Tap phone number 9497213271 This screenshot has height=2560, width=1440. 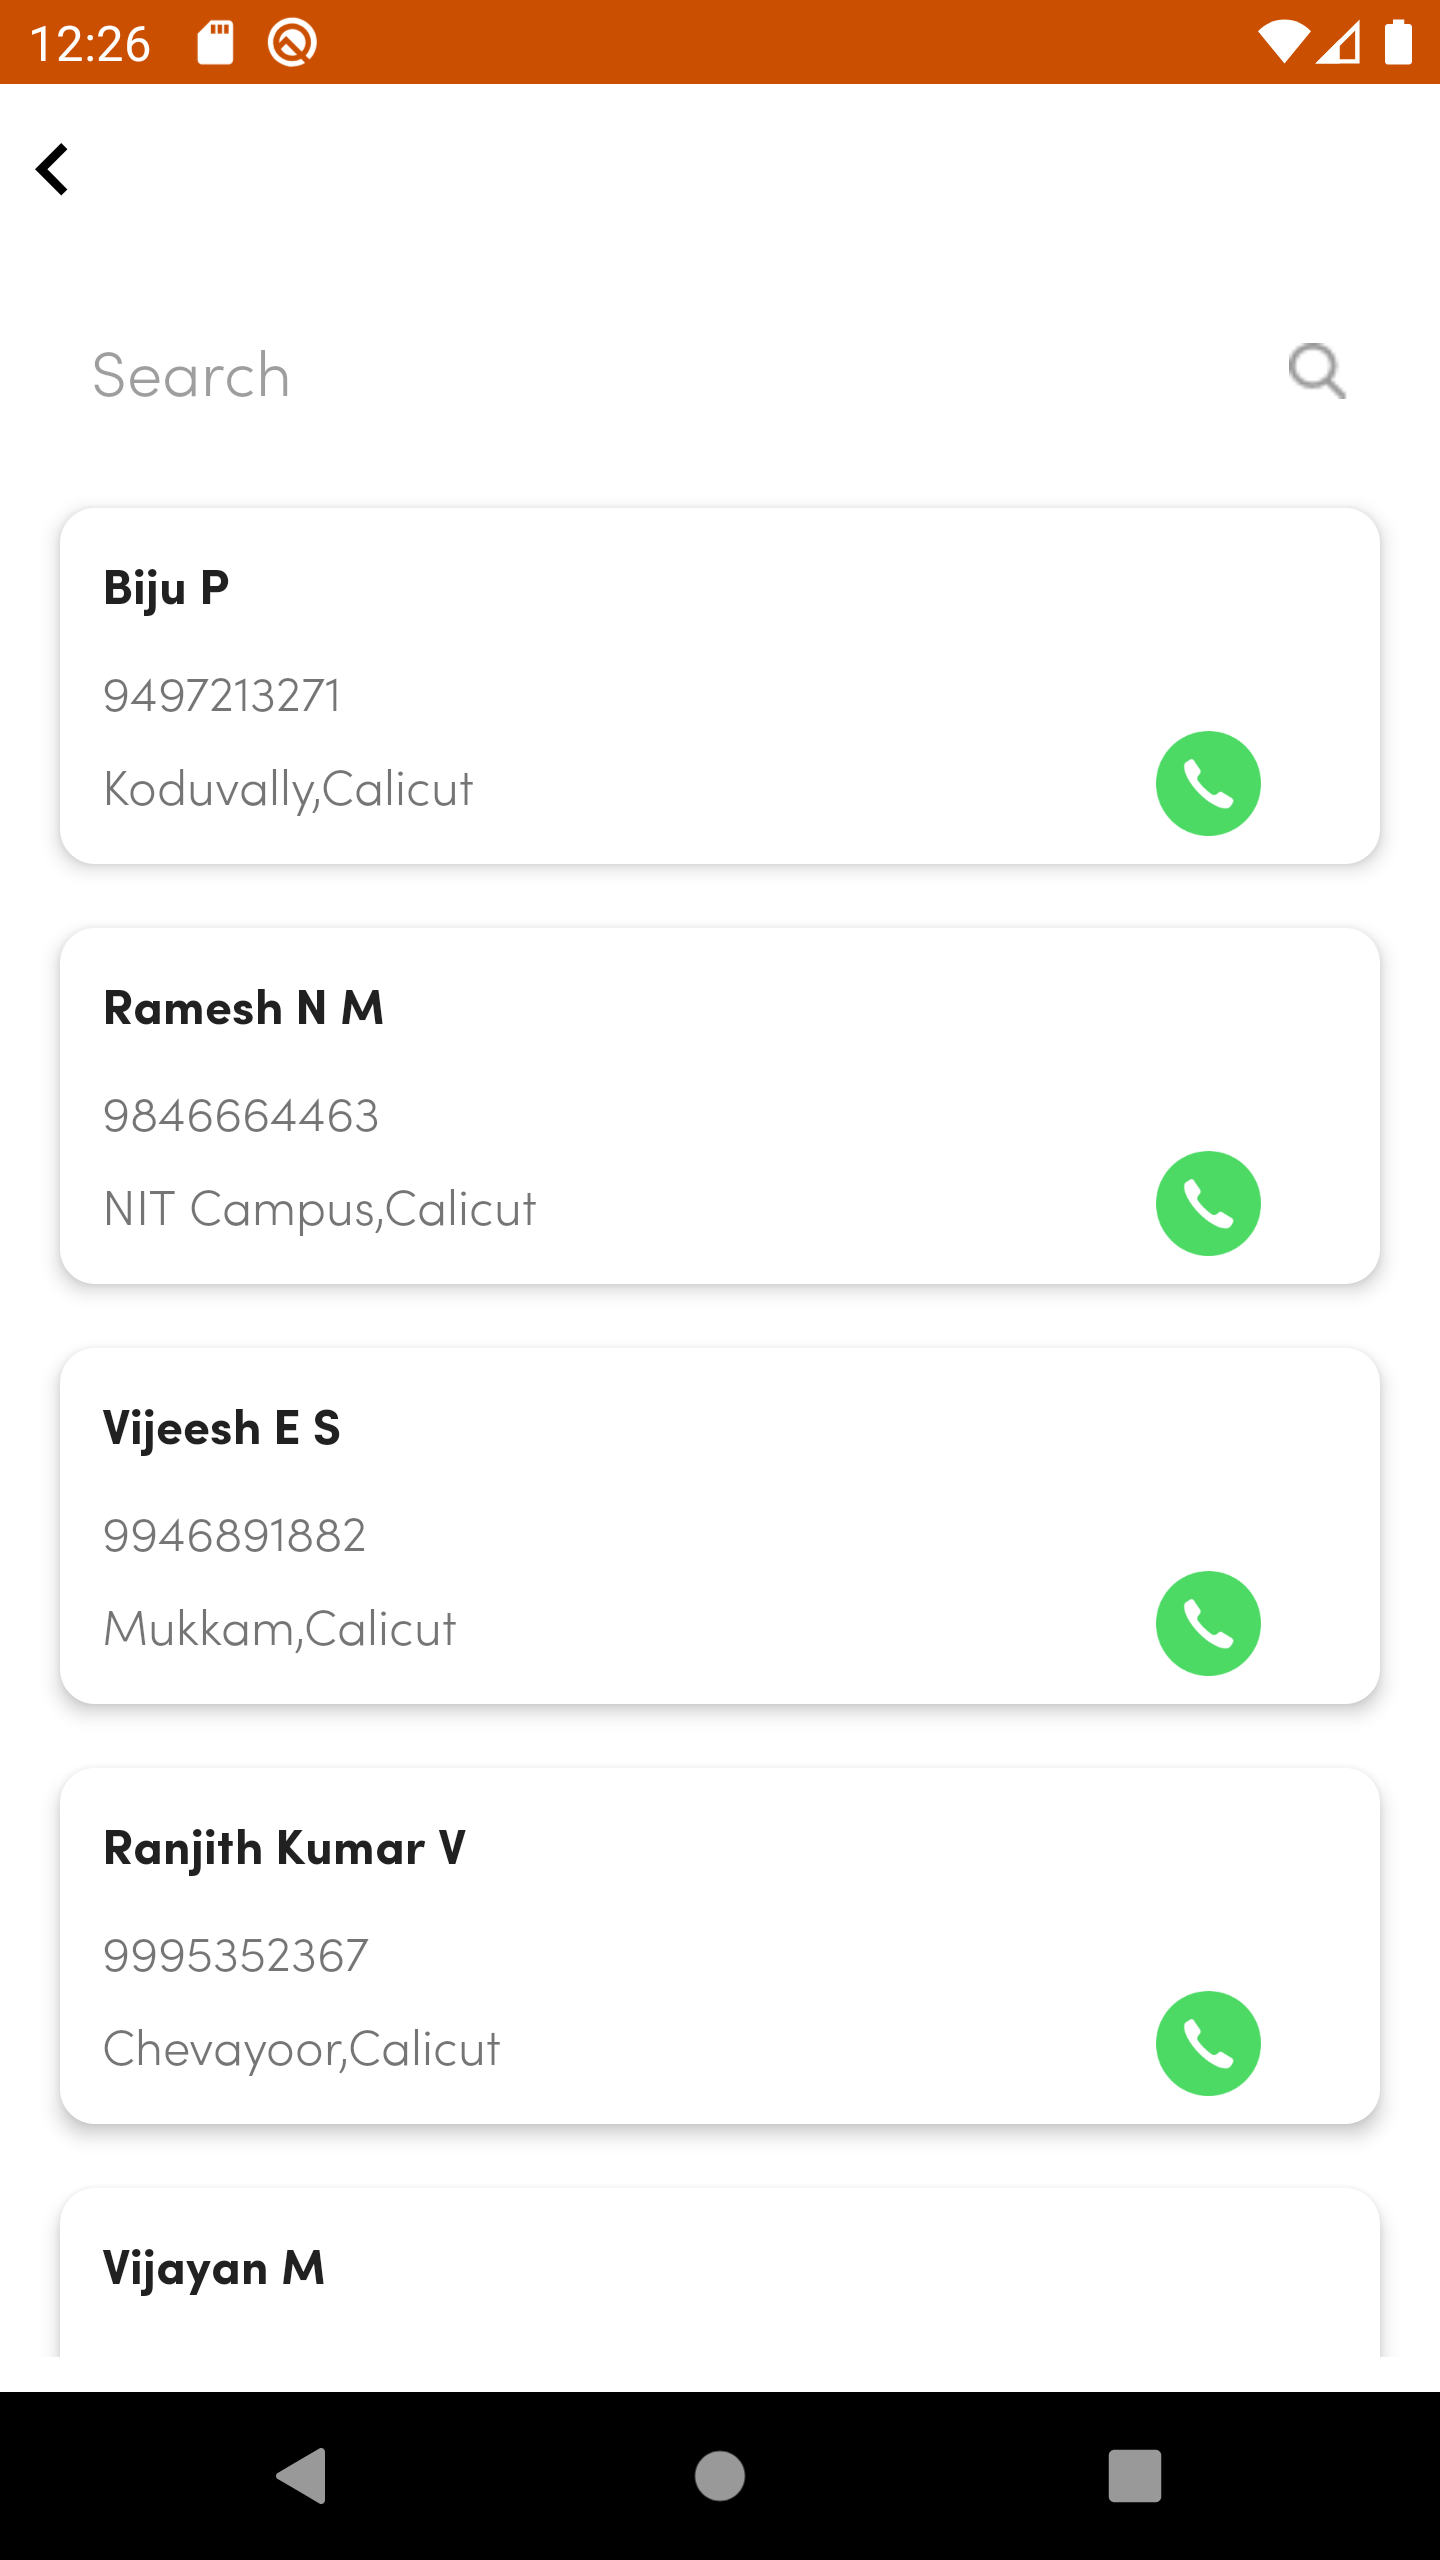coord(222,696)
